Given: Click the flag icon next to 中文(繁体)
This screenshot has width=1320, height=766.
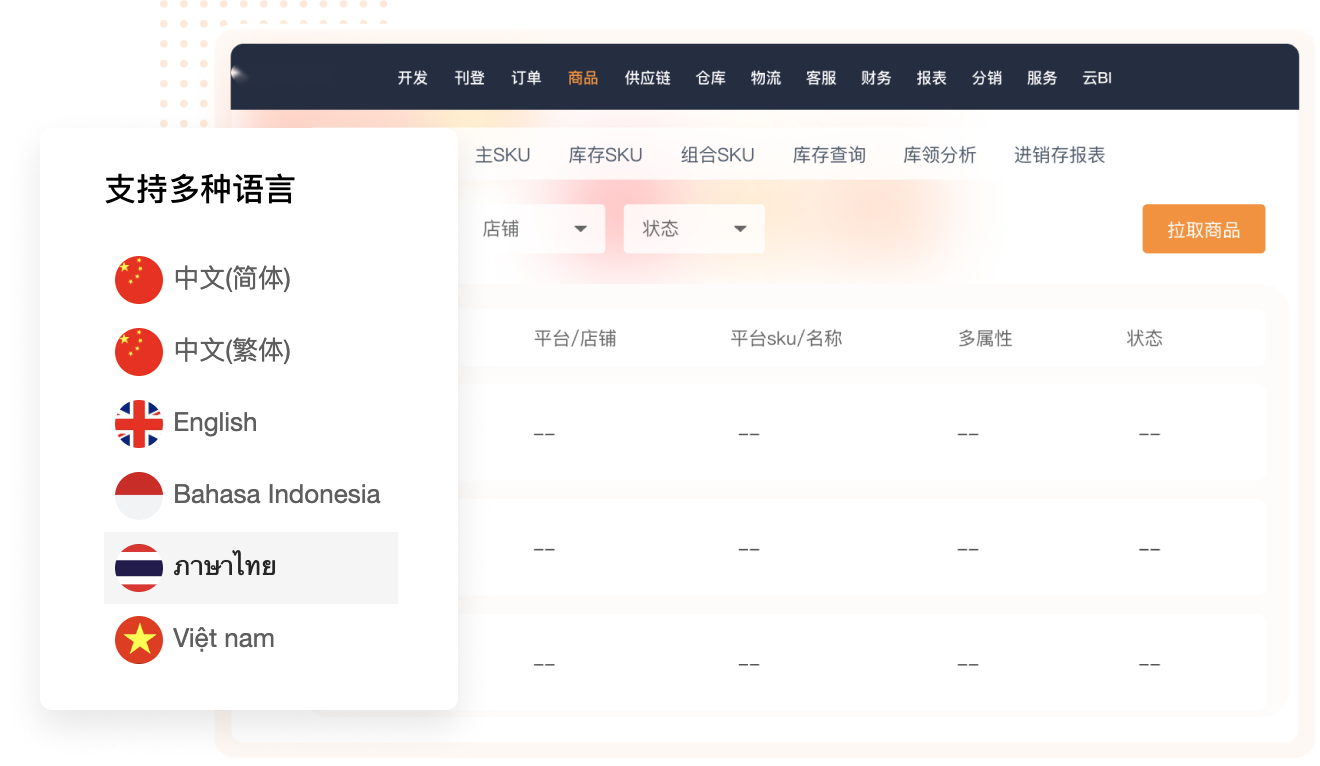Looking at the screenshot, I should [x=139, y=351].
